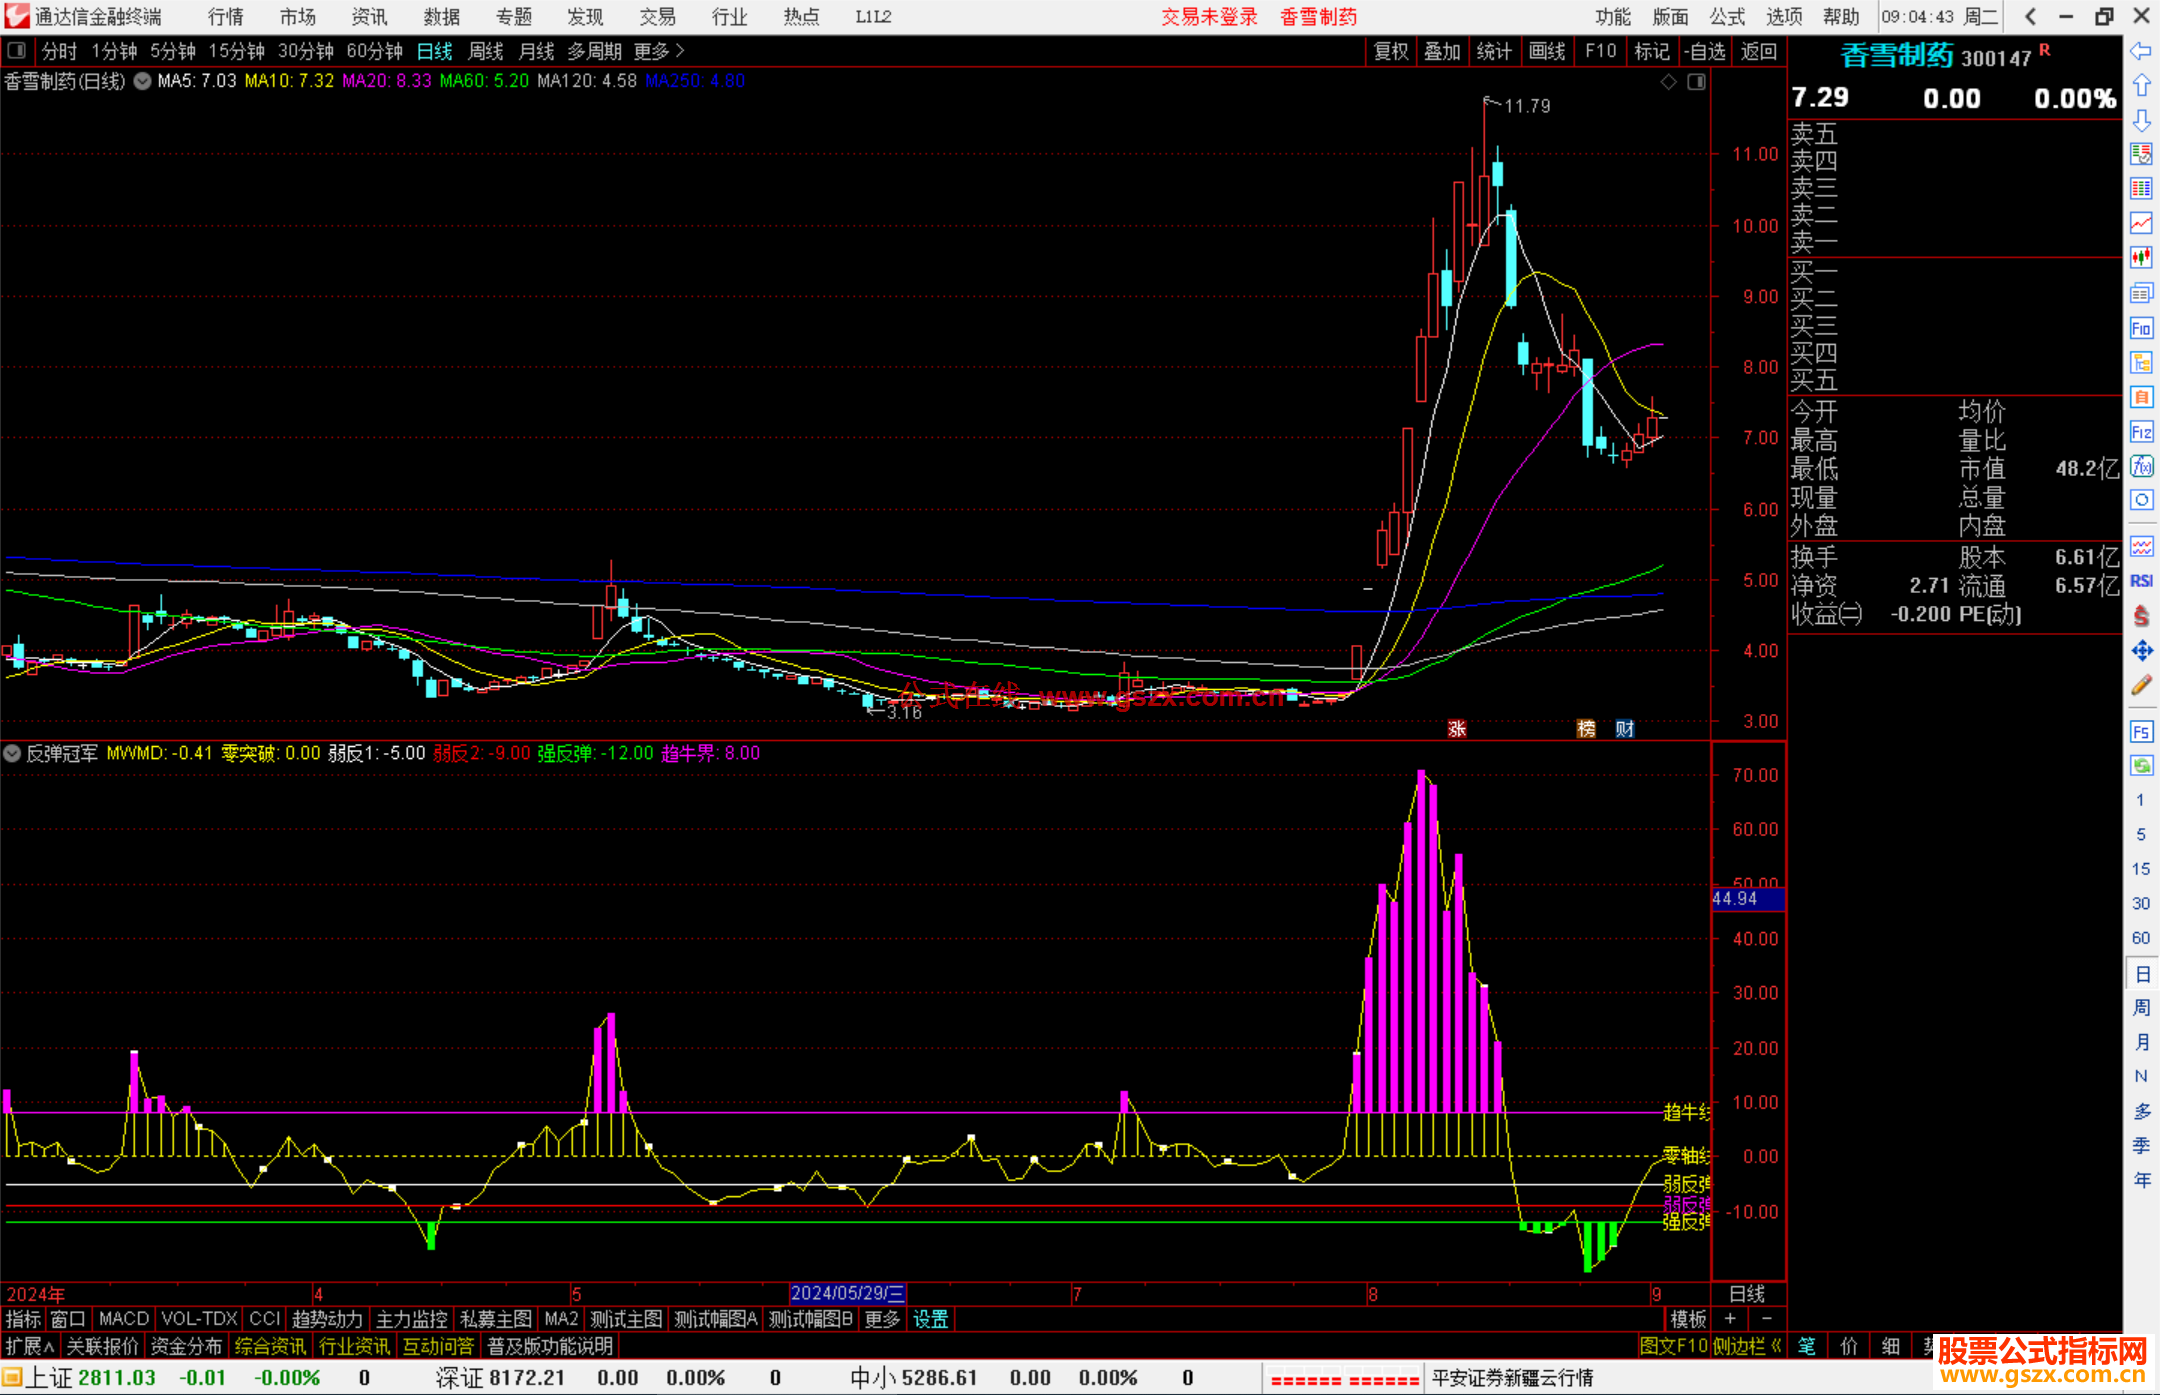Collapse the 侧边栏 side bar chevrons
The height and width of the screenshot is (1395, 2160).
[x=1776, y=1347]
